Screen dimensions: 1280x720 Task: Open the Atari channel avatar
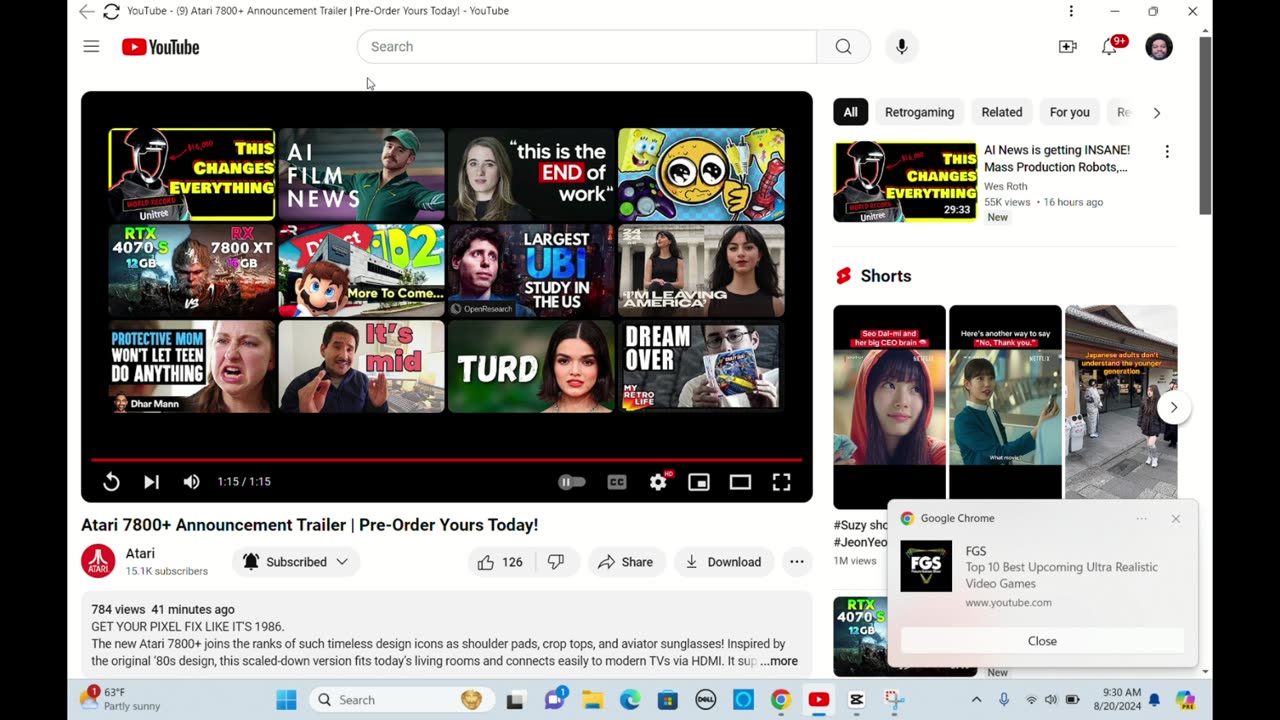tap(98, 561)
